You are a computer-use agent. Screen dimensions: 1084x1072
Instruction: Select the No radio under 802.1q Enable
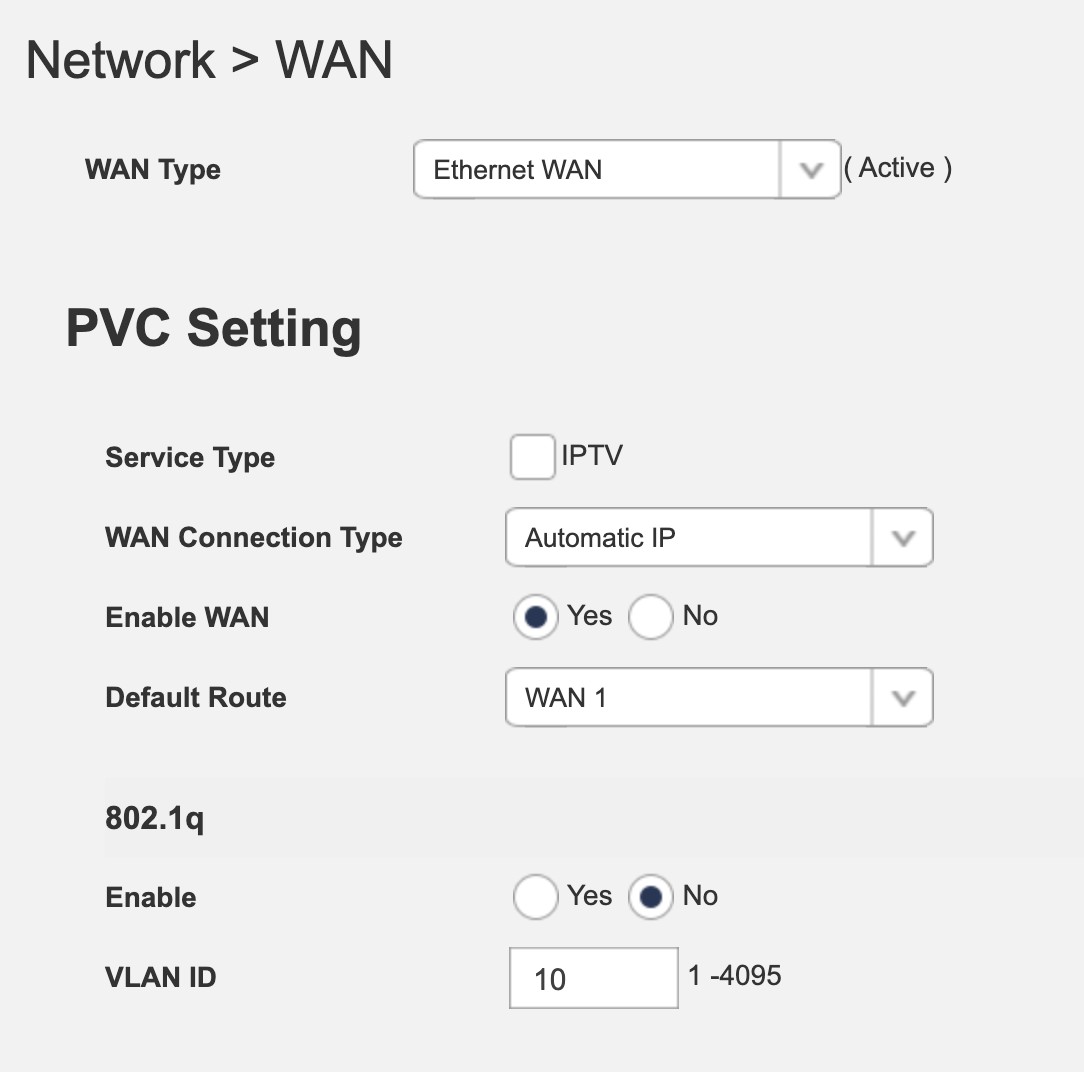[x=650, y=897]
